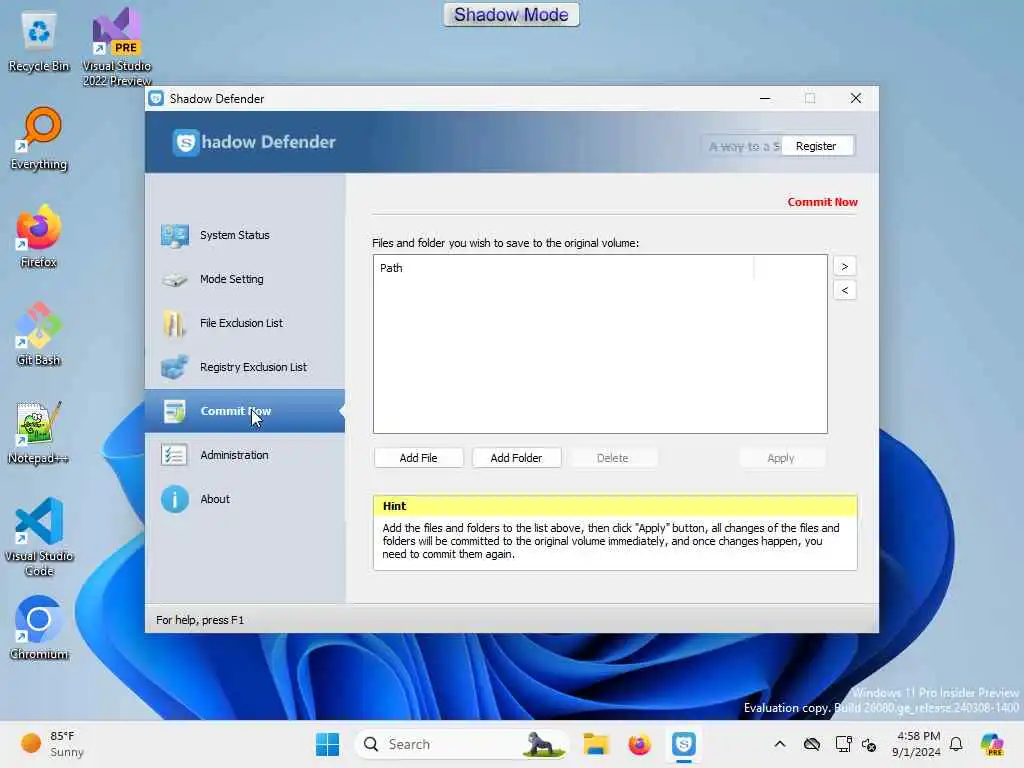The width and height of the screenshot is (1024, 768).
Task: Click the Administration checklist icon
Action: coord(175,455)
